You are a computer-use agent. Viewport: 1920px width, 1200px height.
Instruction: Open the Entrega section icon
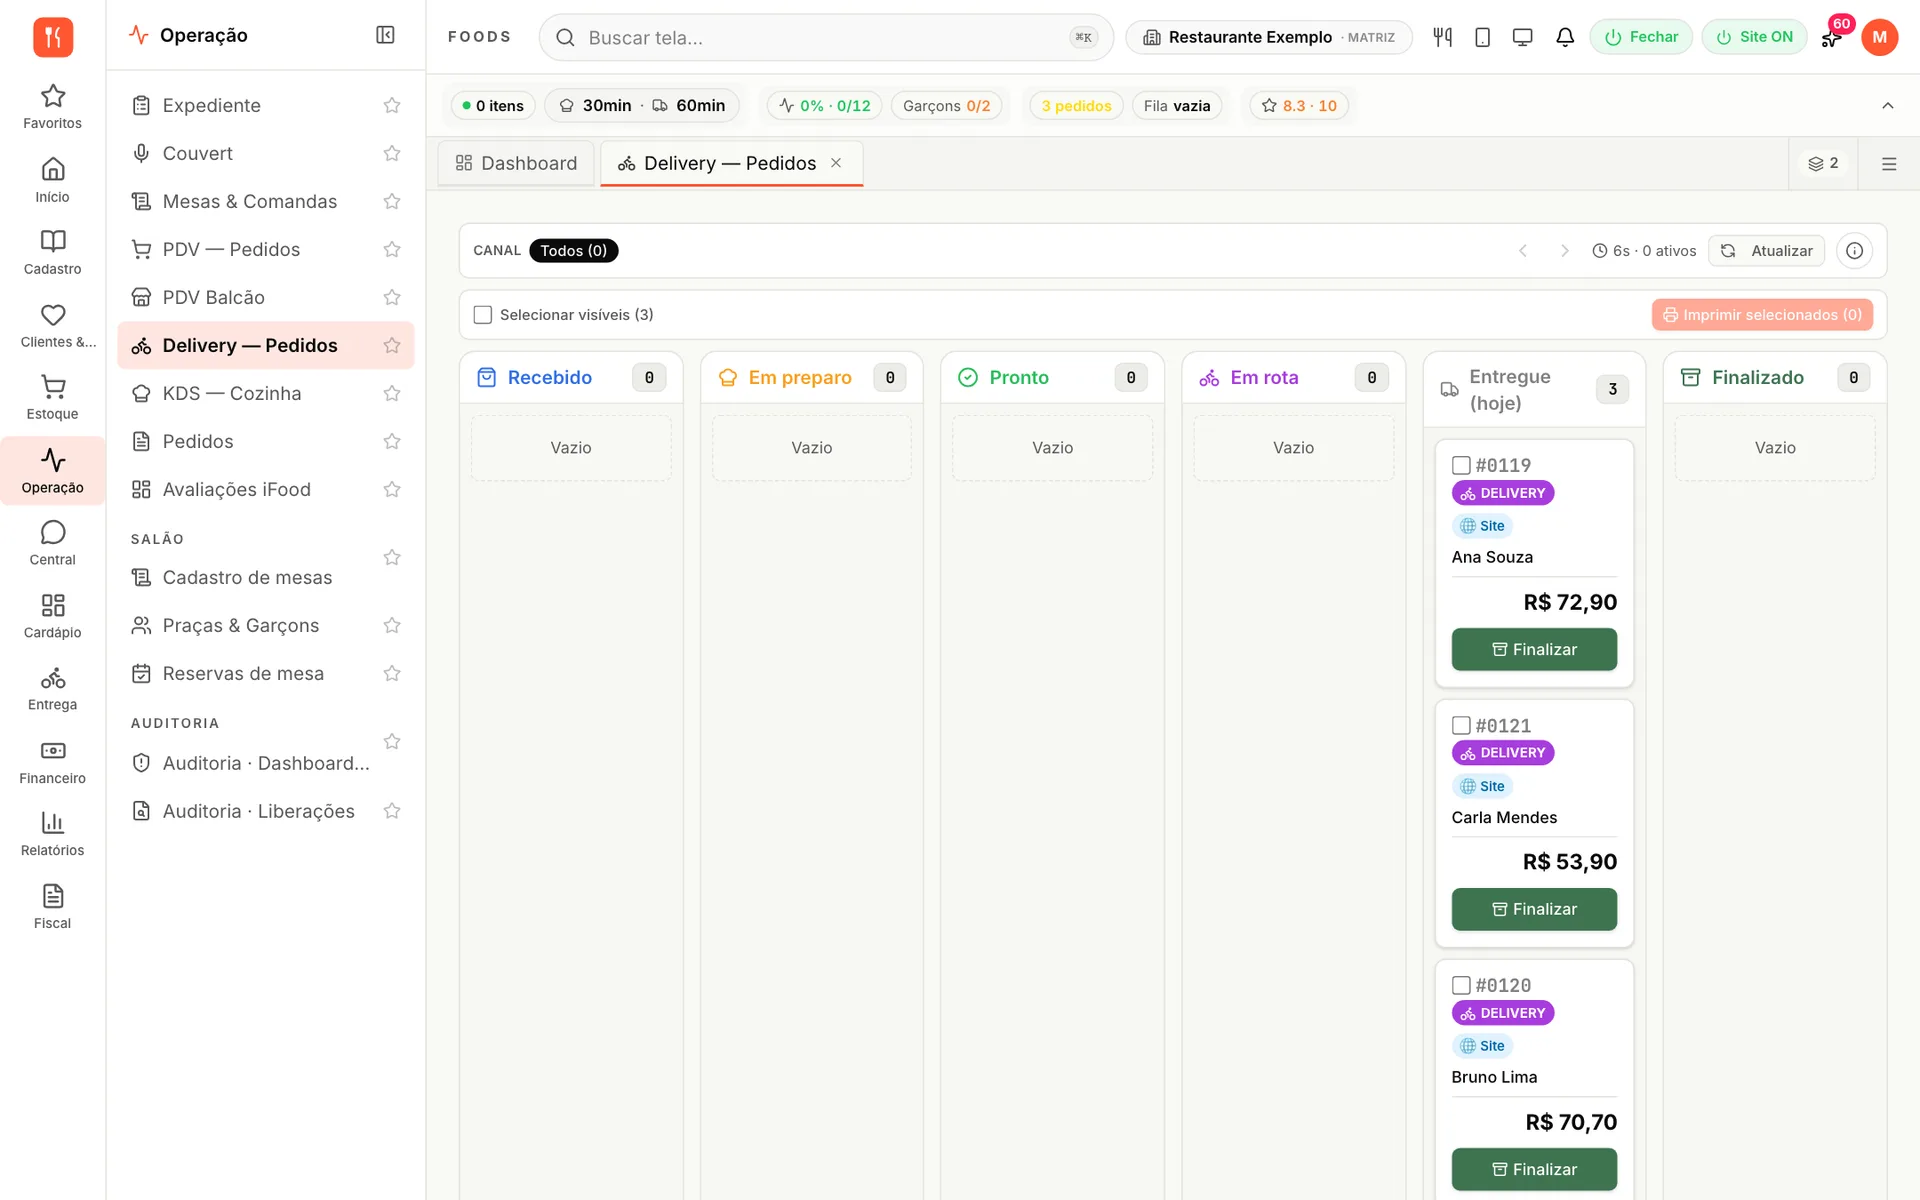click(x=52, y=688)
